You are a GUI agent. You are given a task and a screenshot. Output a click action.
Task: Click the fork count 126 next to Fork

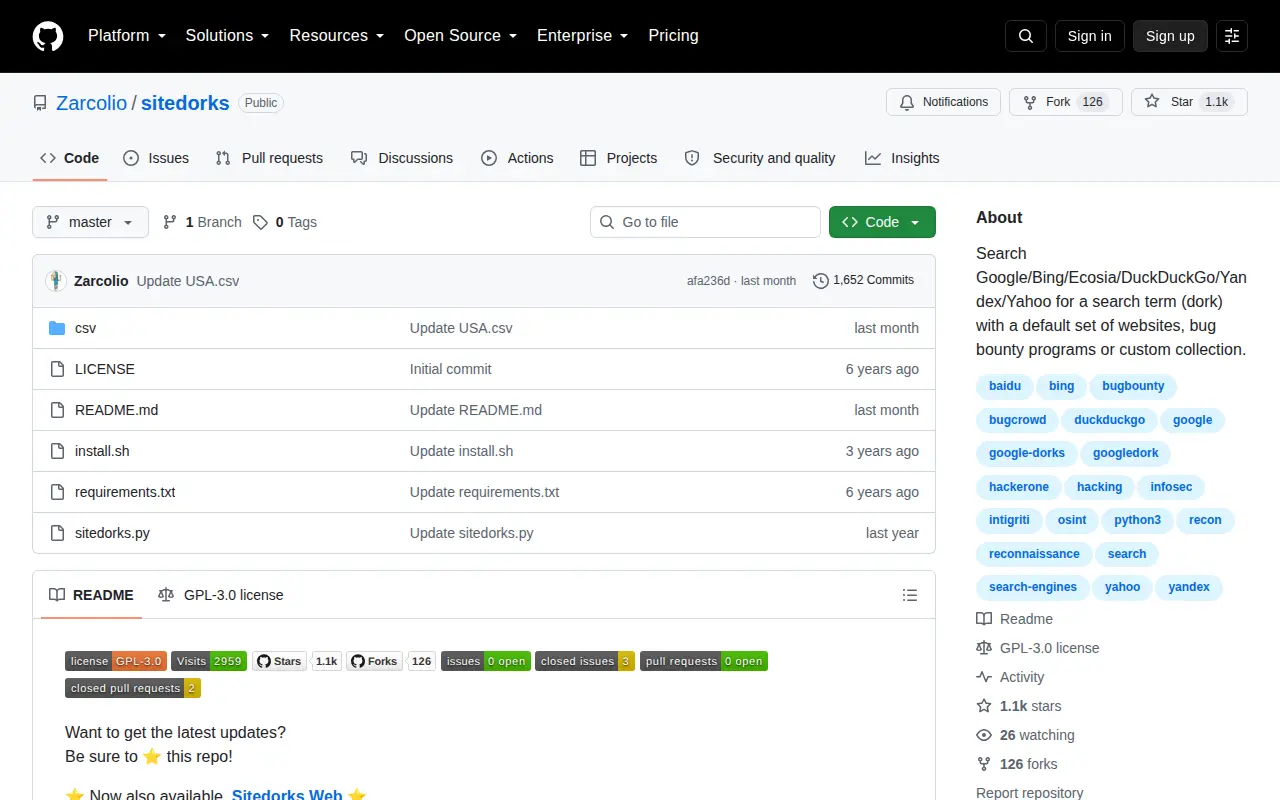(1093, 102)
